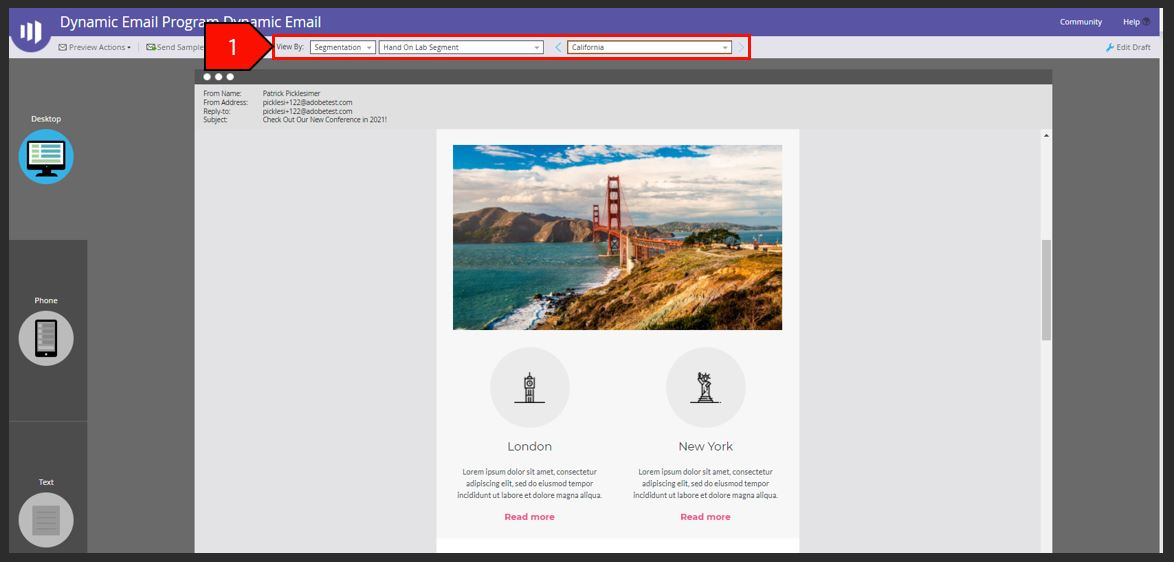Viewport: 1174px width, 562px height.
Task: Open the Community link
Action: [1080, 22]
